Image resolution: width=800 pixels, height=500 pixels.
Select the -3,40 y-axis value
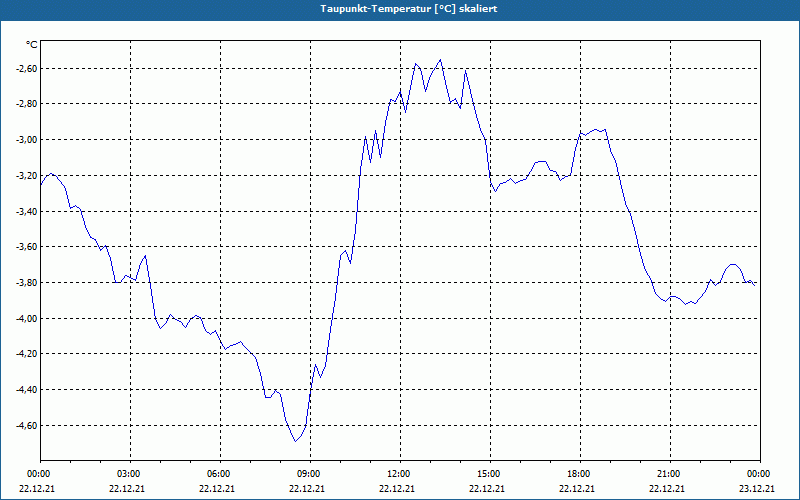(25, 211)
